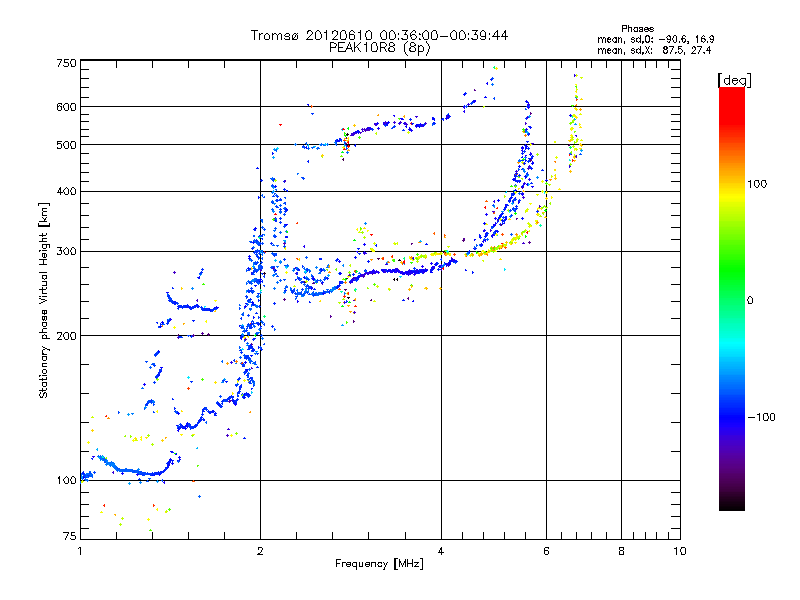Click the x-axis tick label '1'
Viewport: 800px width, 600px height.
(x=80, y=551)
